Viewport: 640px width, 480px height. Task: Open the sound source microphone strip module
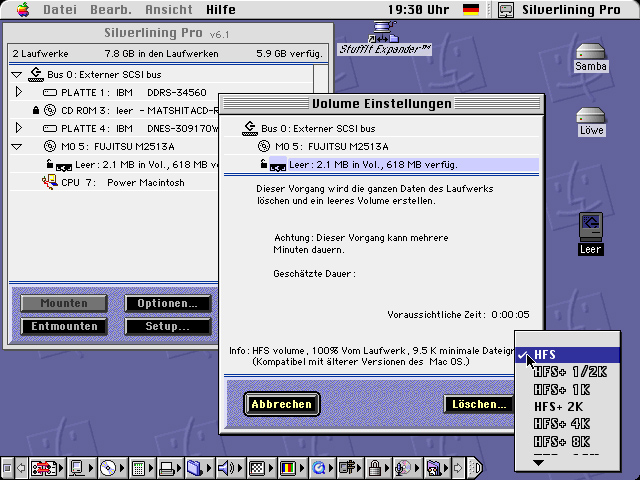[407, 468]
